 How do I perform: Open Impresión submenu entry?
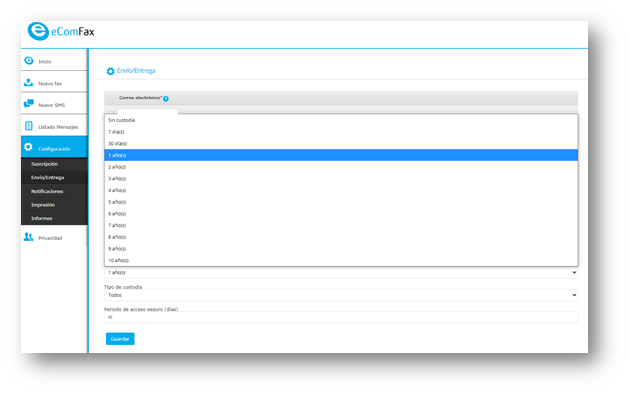click(54, 205)
